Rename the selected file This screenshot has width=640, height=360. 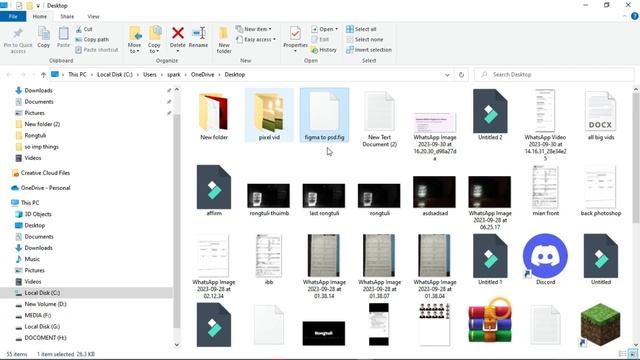click(x=198, y=38)
